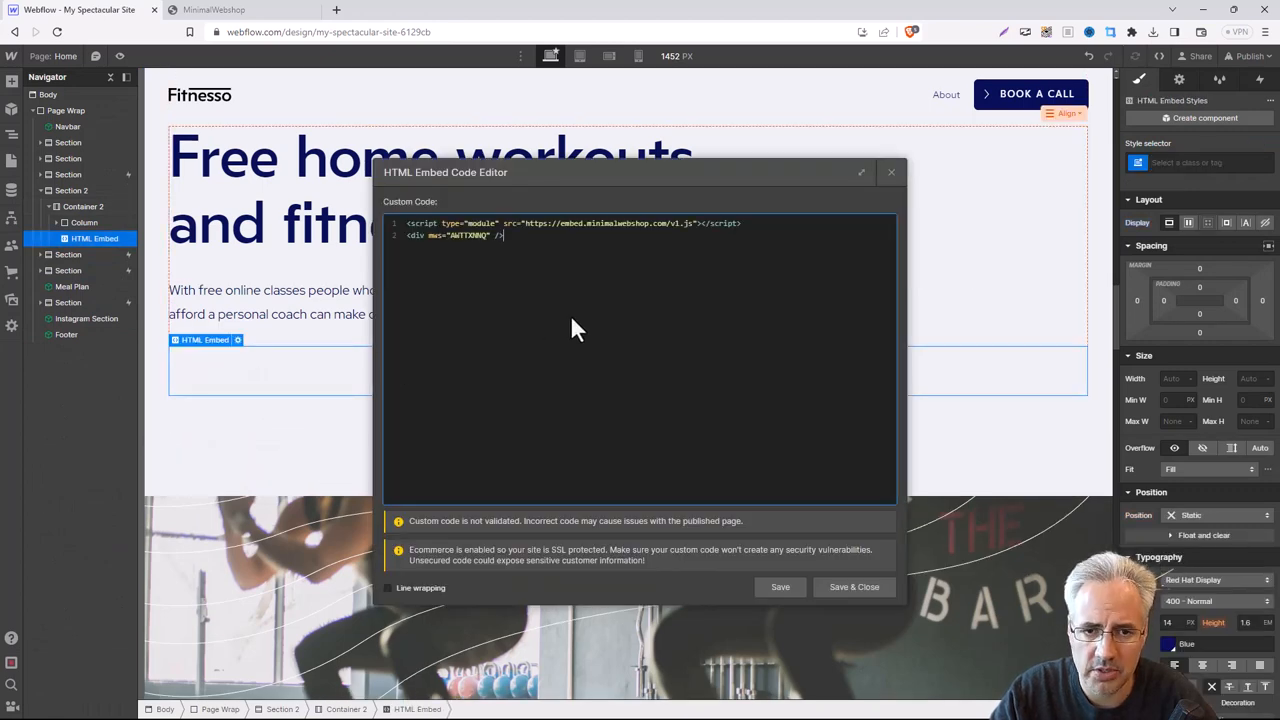The image size is (1280, 720).
Task: Switch to the MinimalWebshop browser tab
Action: click(213, 10)
